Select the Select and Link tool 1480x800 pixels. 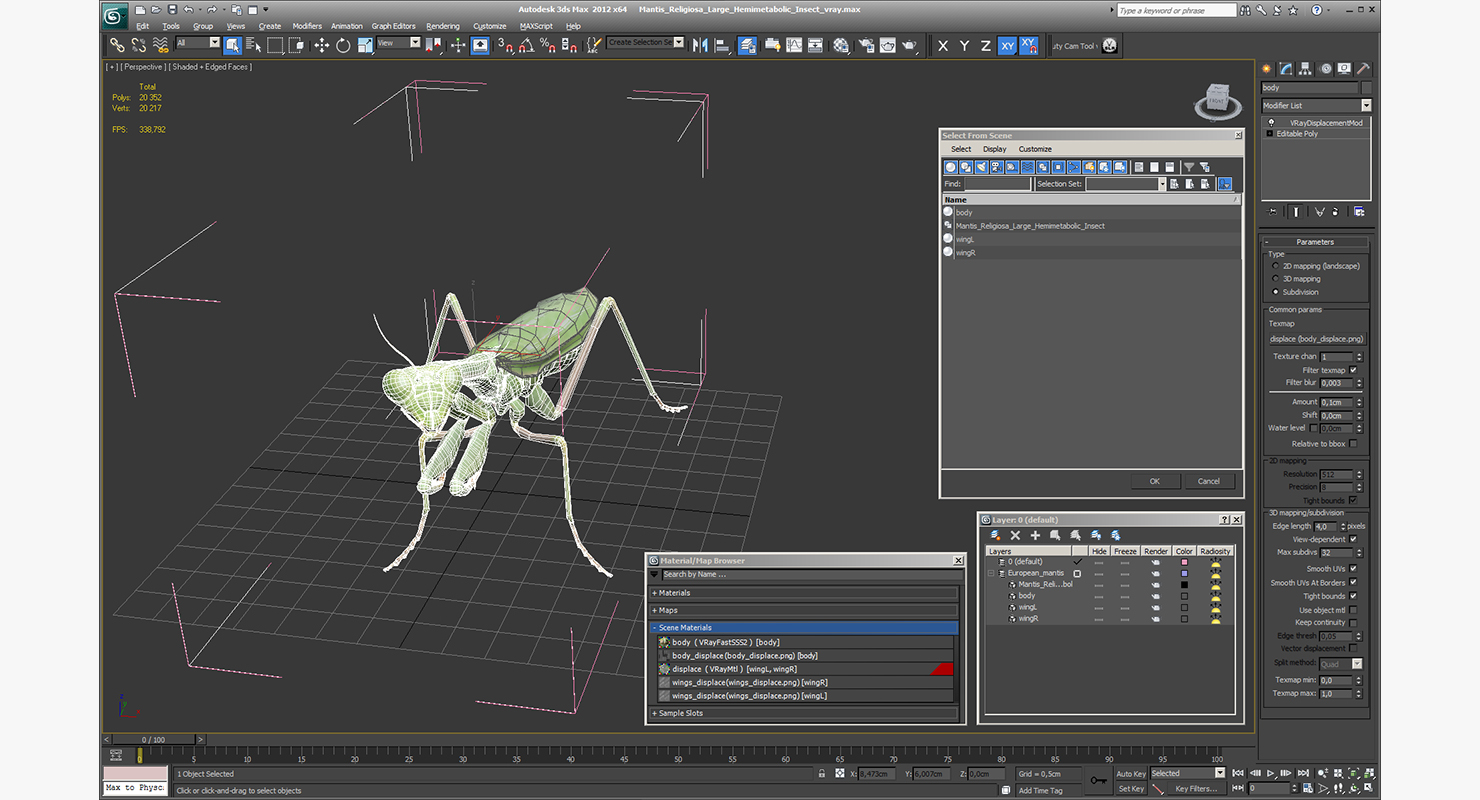point(117,45)
